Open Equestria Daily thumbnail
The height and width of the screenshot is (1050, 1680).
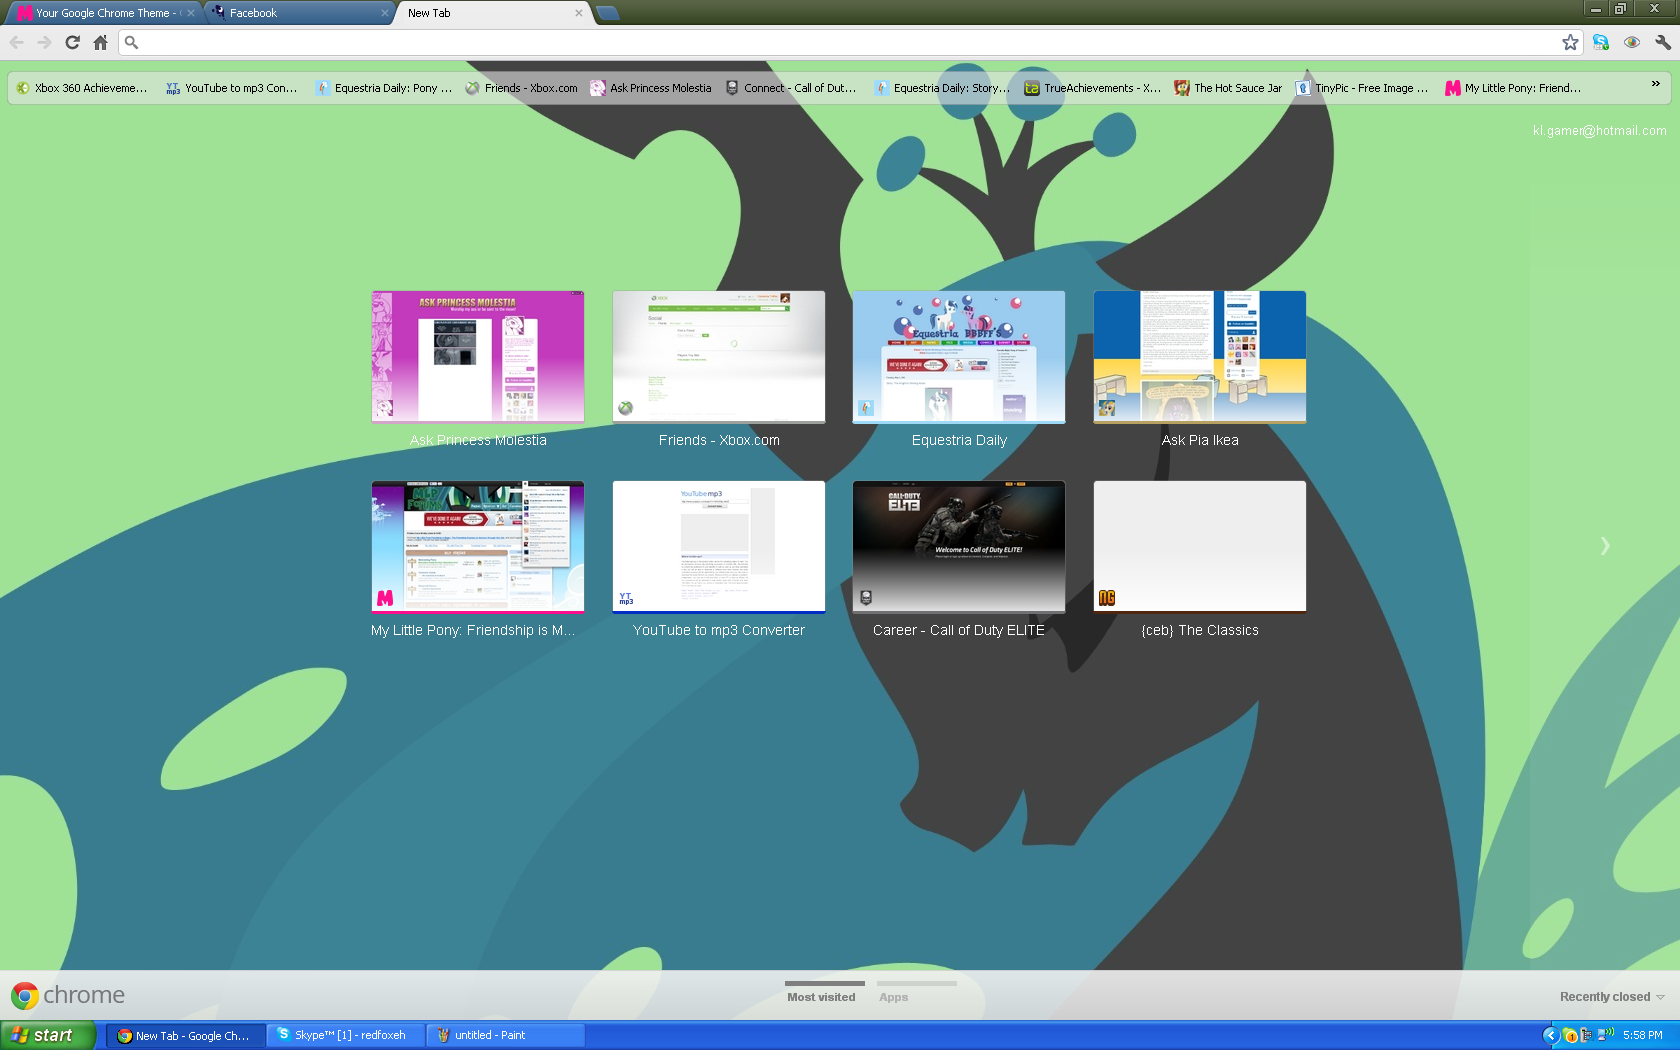[959, 357]
